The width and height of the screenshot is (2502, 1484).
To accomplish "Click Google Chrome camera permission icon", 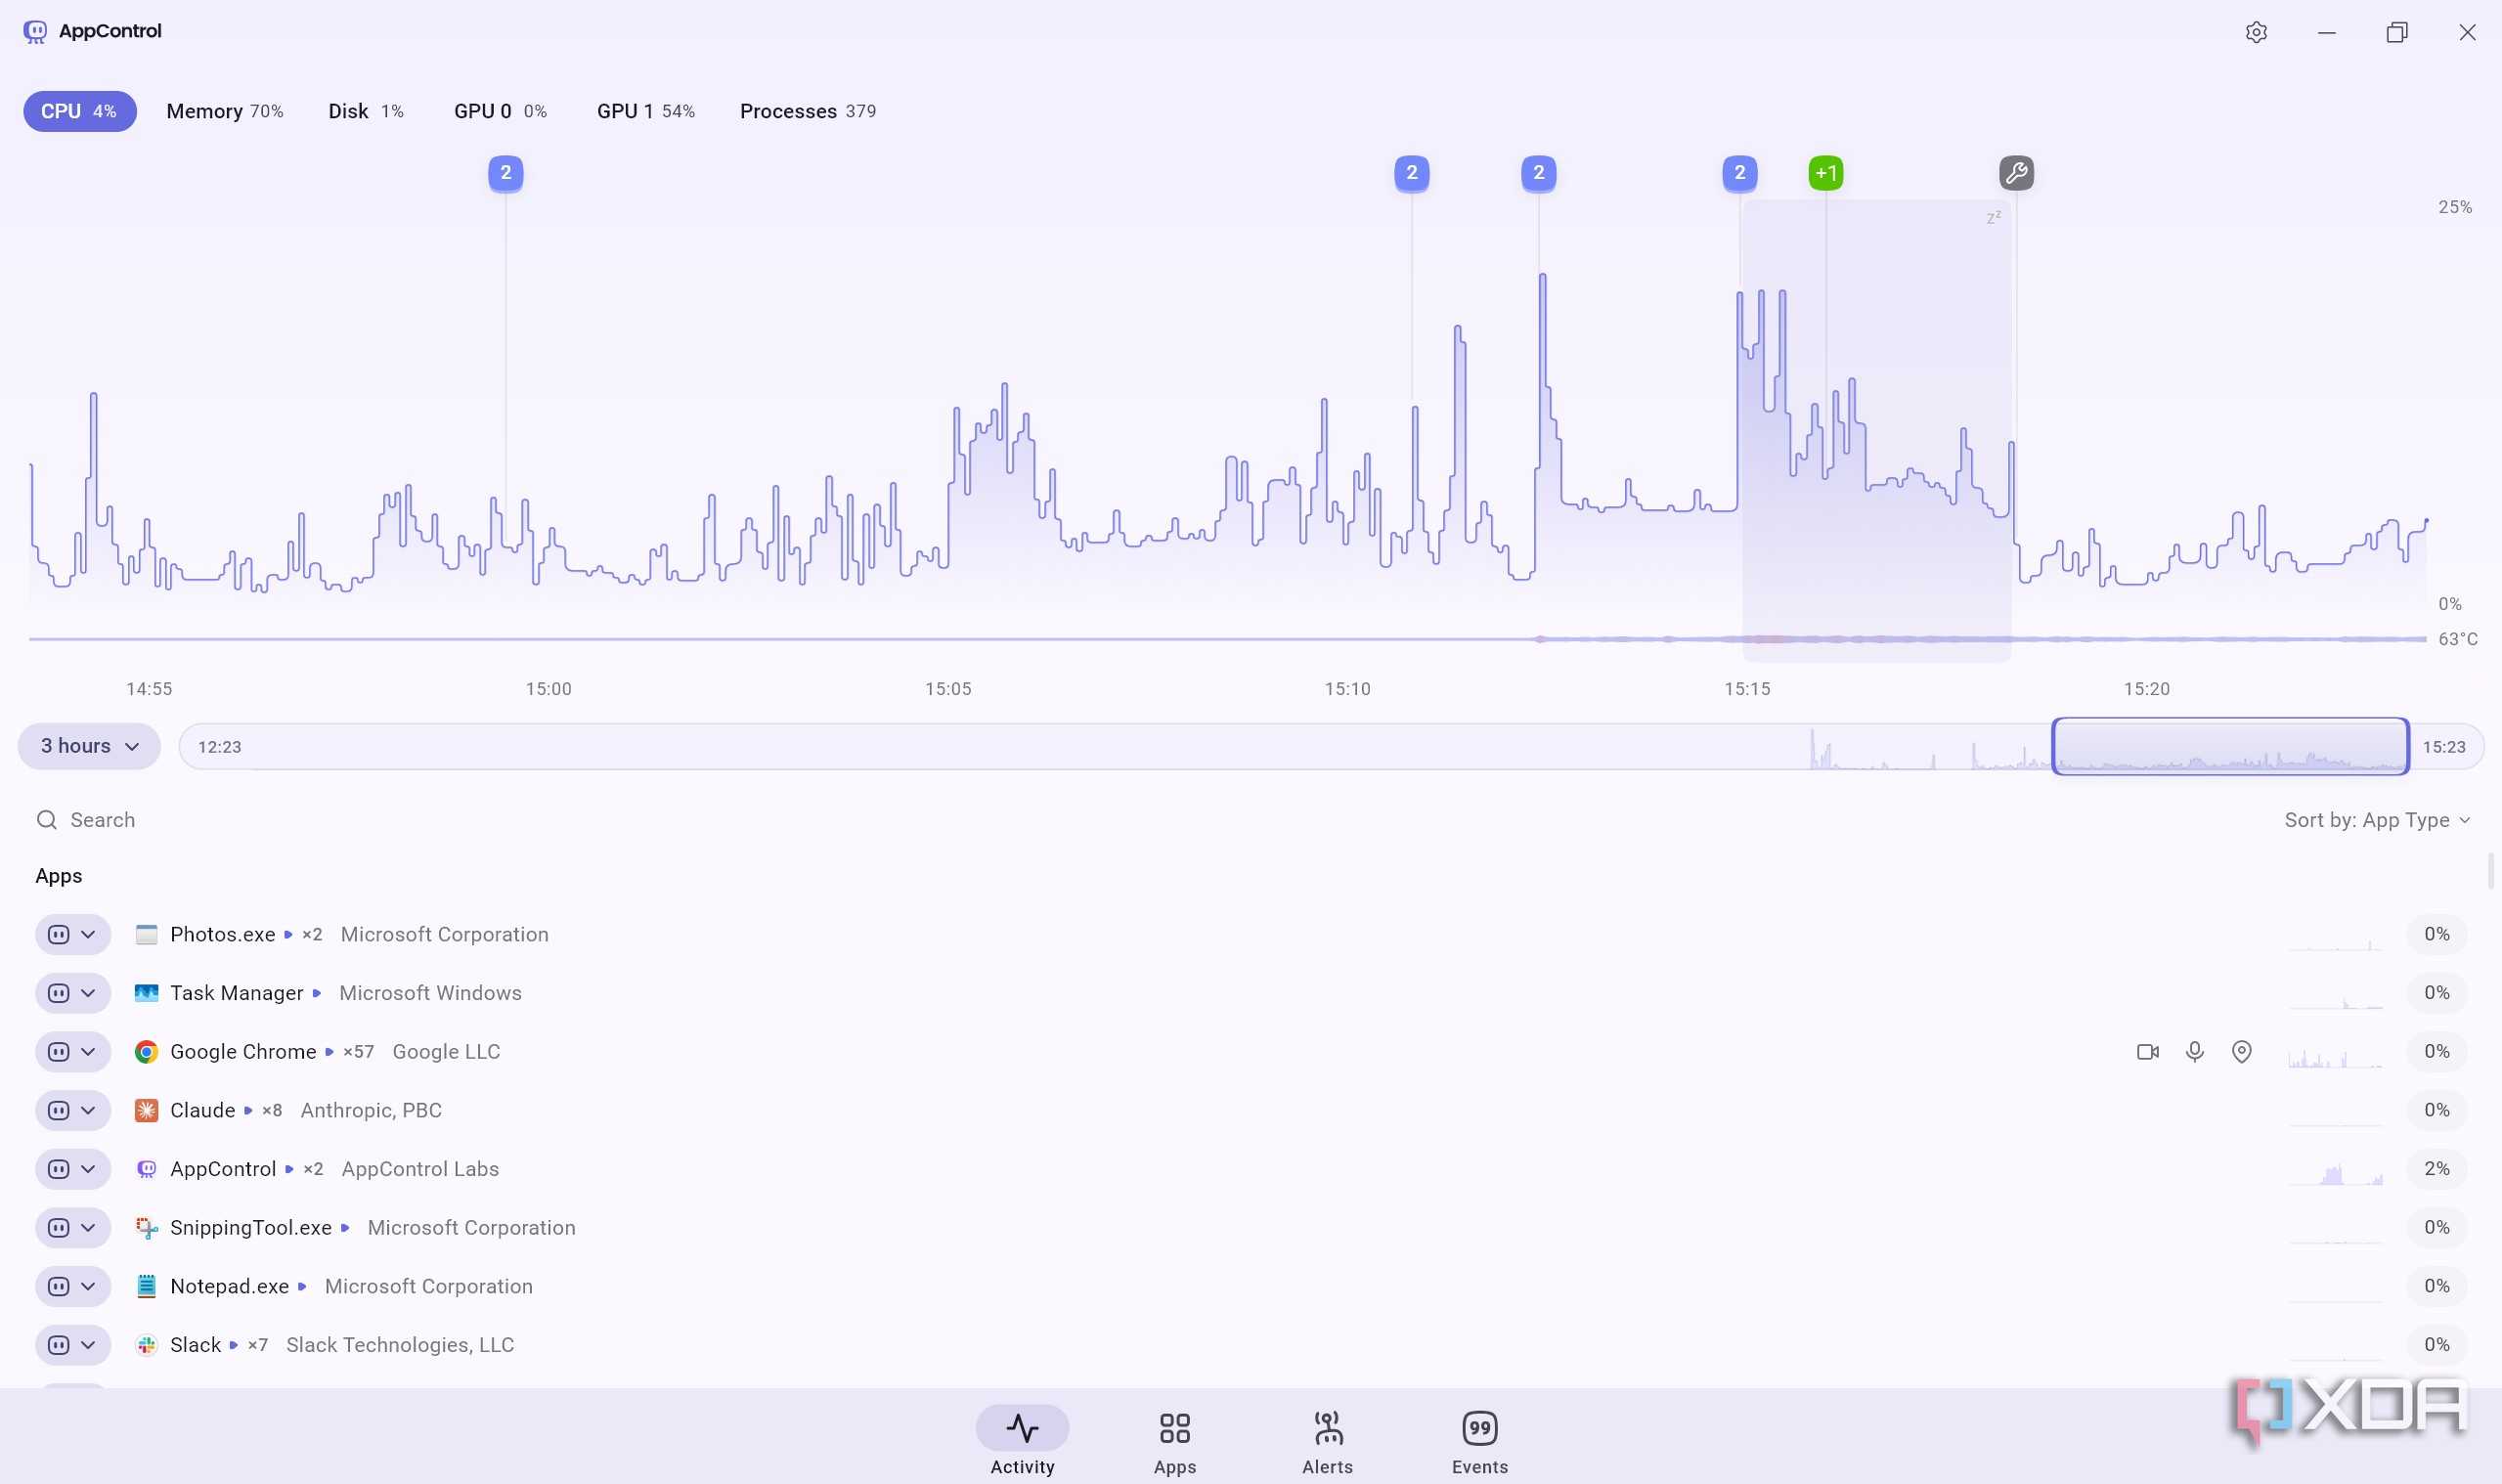I will [x=2147, y=1052].
